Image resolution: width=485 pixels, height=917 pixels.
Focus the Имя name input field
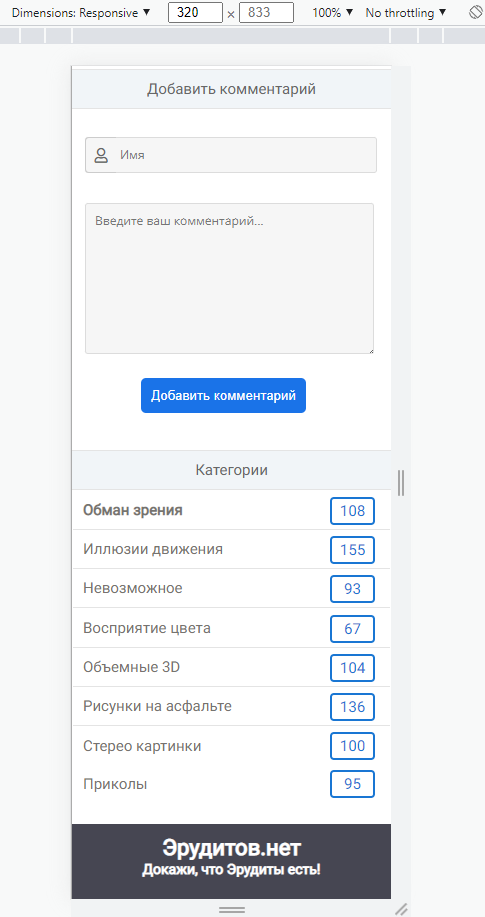tap(246, 155)
